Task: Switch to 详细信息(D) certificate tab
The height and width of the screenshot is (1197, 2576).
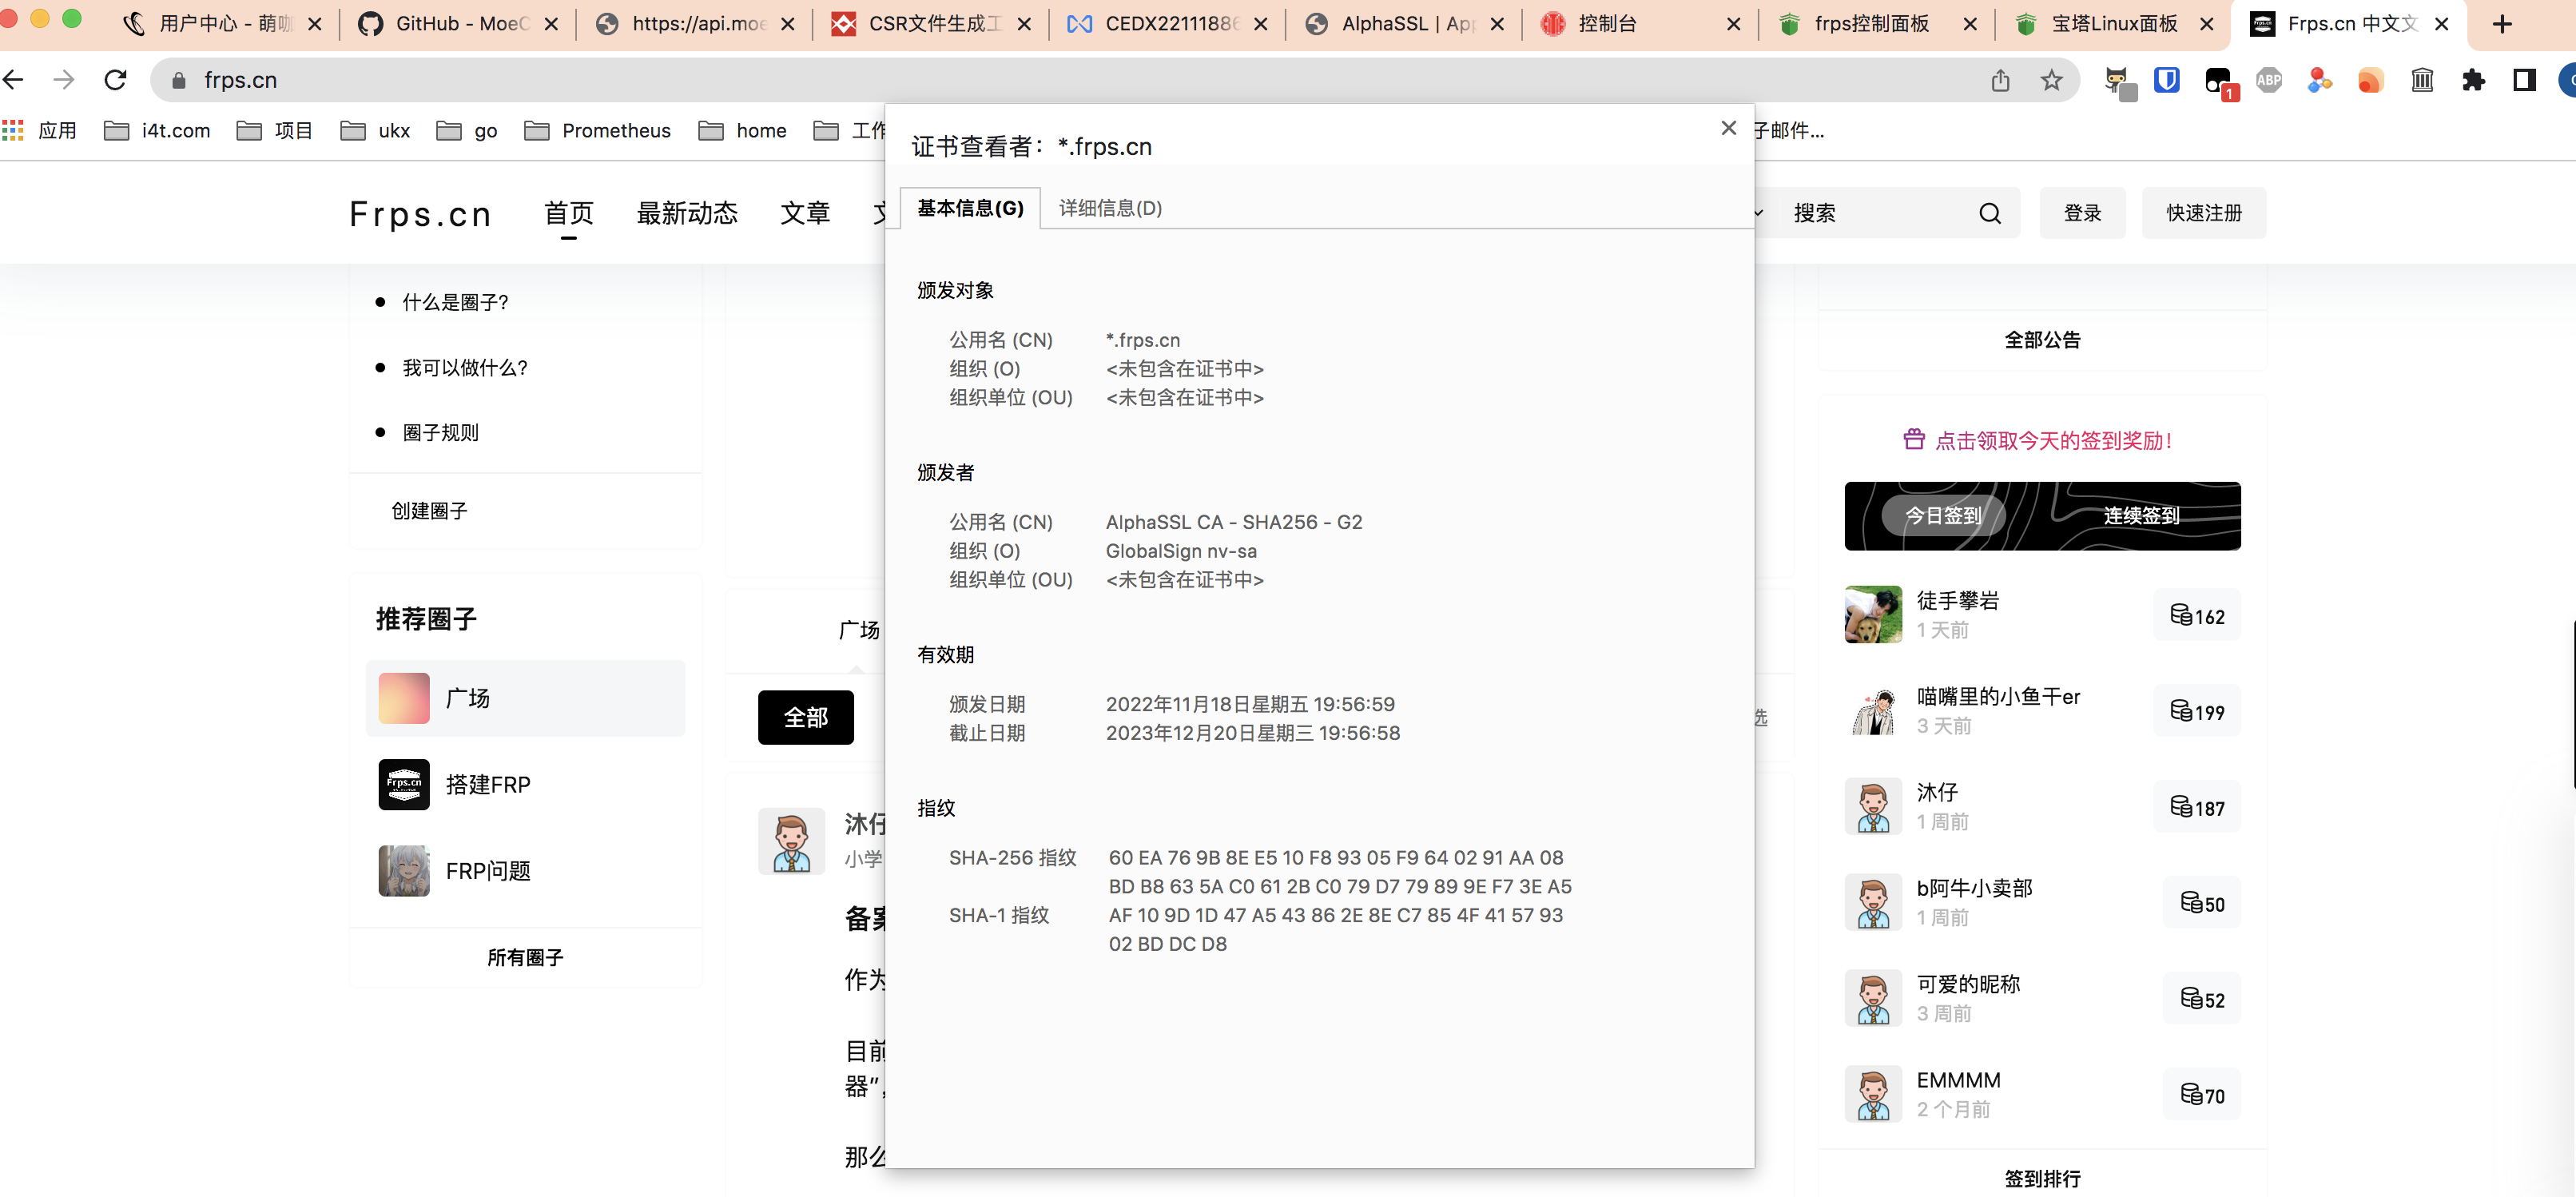Action: click(x=1110, y=208)
